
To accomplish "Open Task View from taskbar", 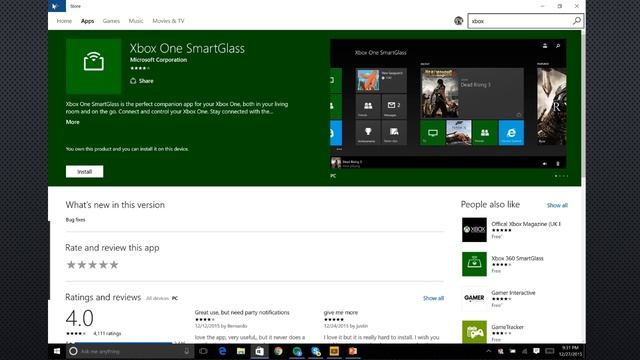I will pyautogui.click(x=203, y=351).
